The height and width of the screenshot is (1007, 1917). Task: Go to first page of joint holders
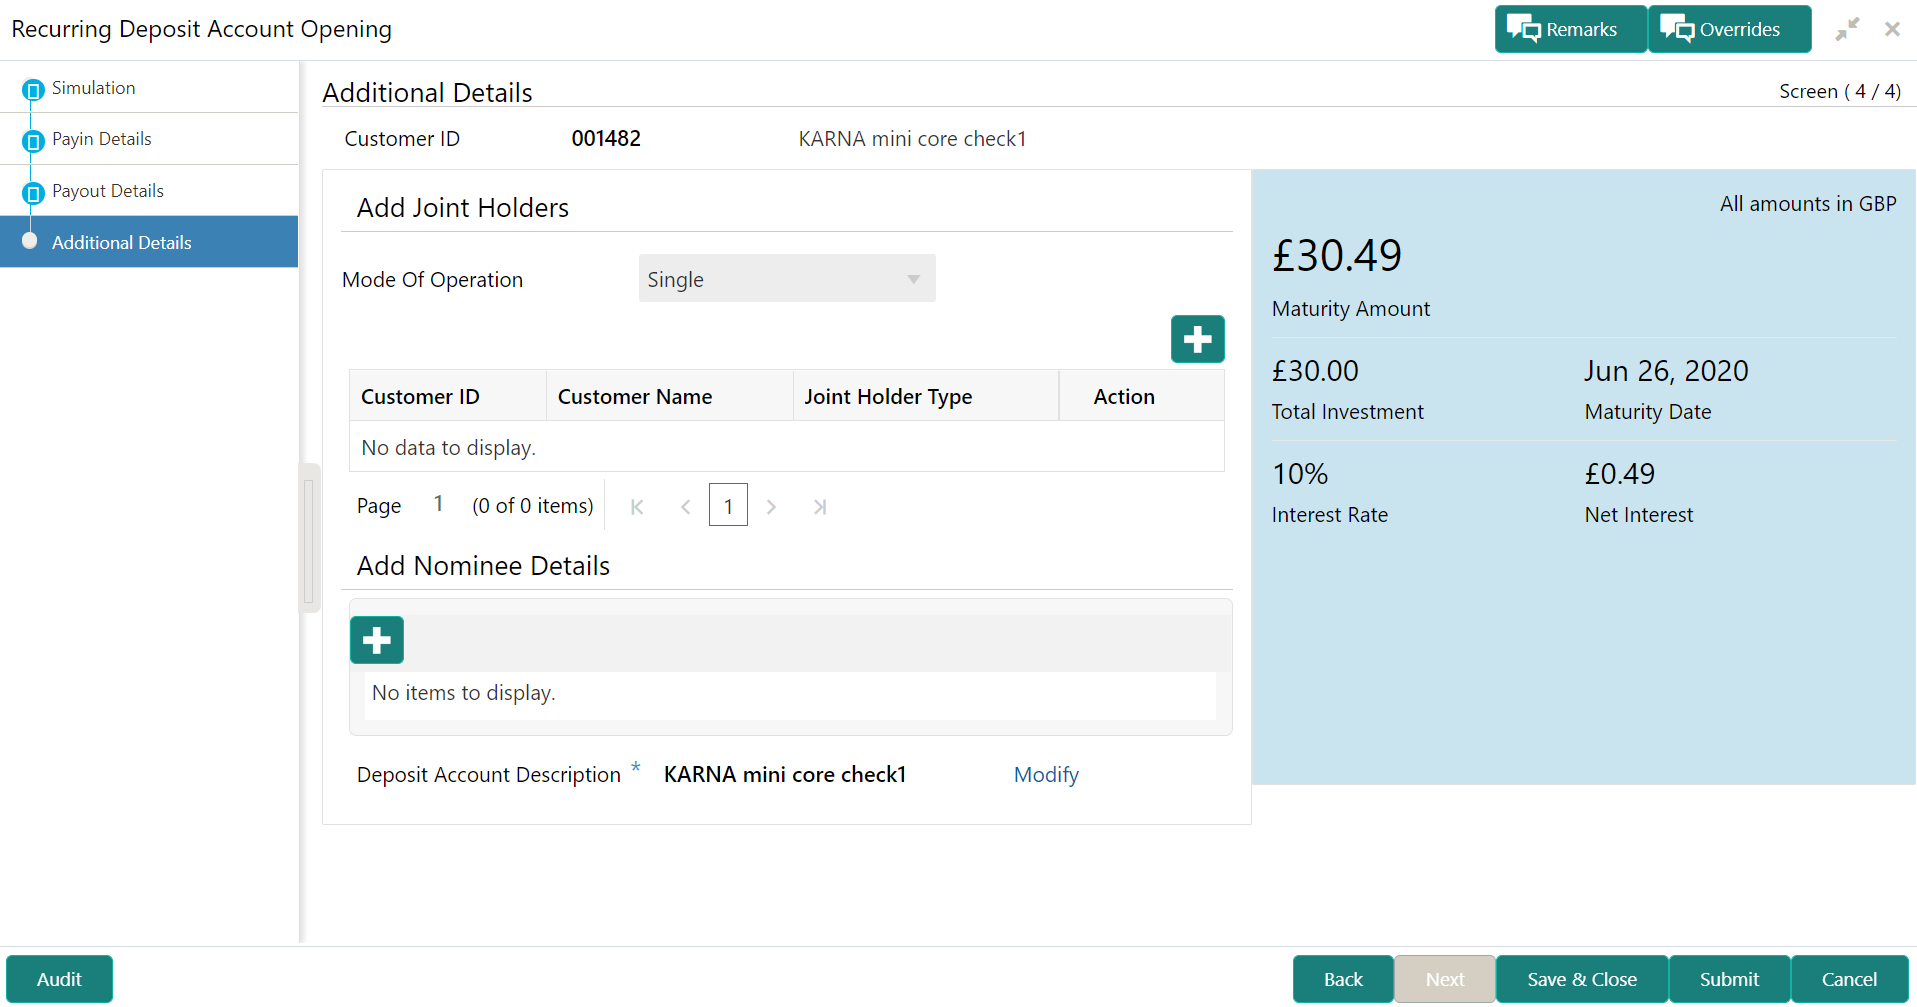[637, 507]
